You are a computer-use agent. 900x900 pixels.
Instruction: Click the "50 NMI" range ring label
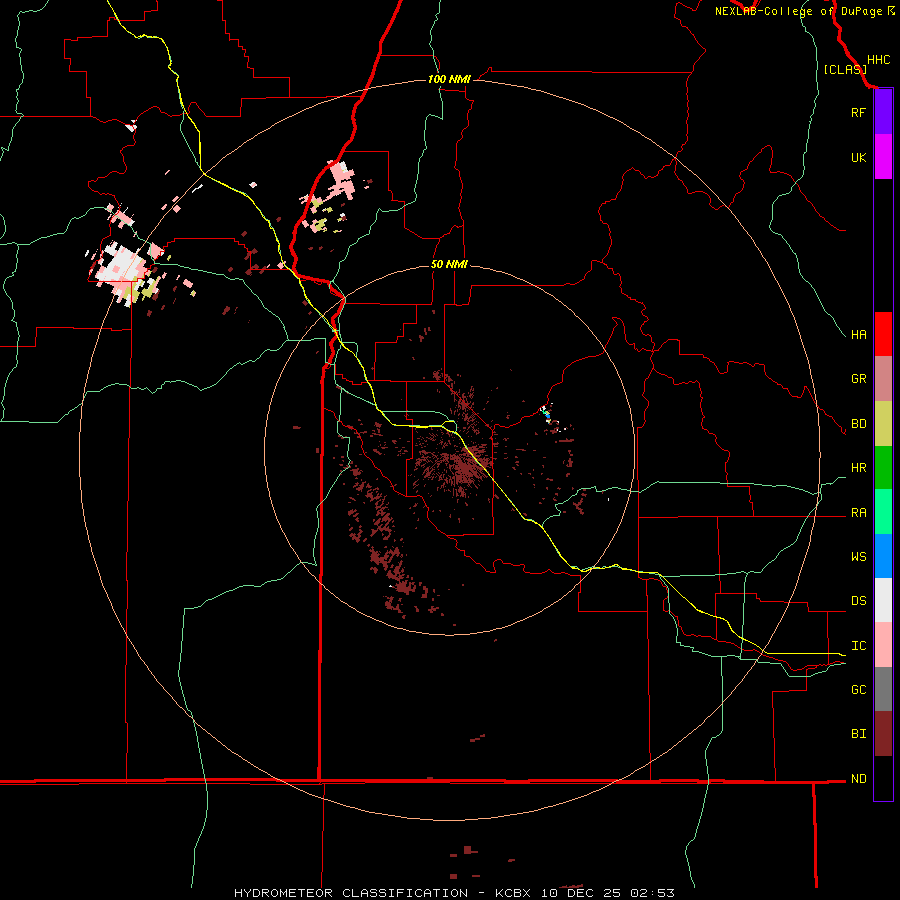pos(449,264)
